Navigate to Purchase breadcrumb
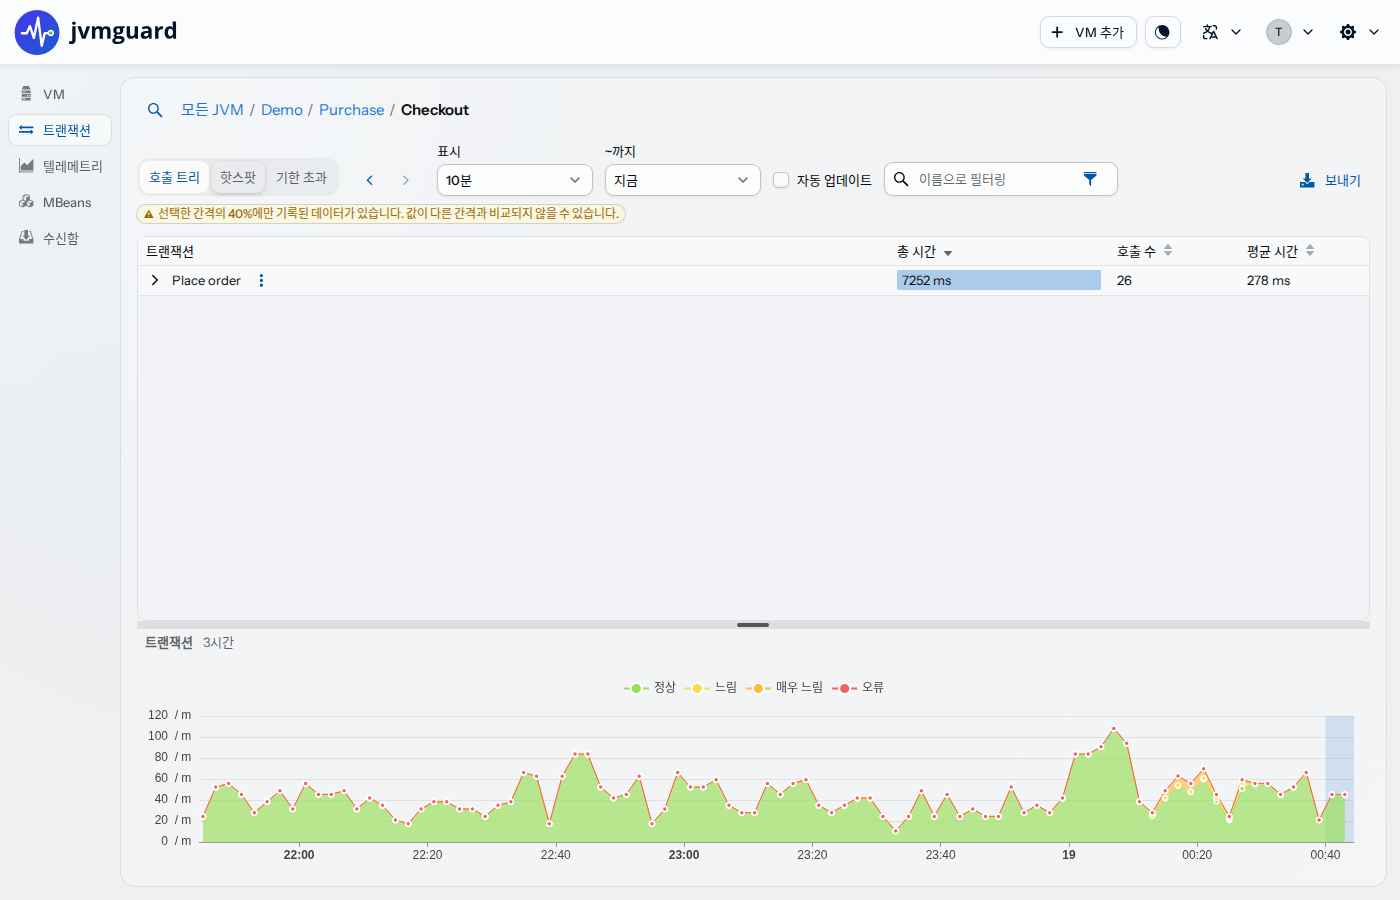The width and height of the screenshot is (1400, 900). (351, 110)
